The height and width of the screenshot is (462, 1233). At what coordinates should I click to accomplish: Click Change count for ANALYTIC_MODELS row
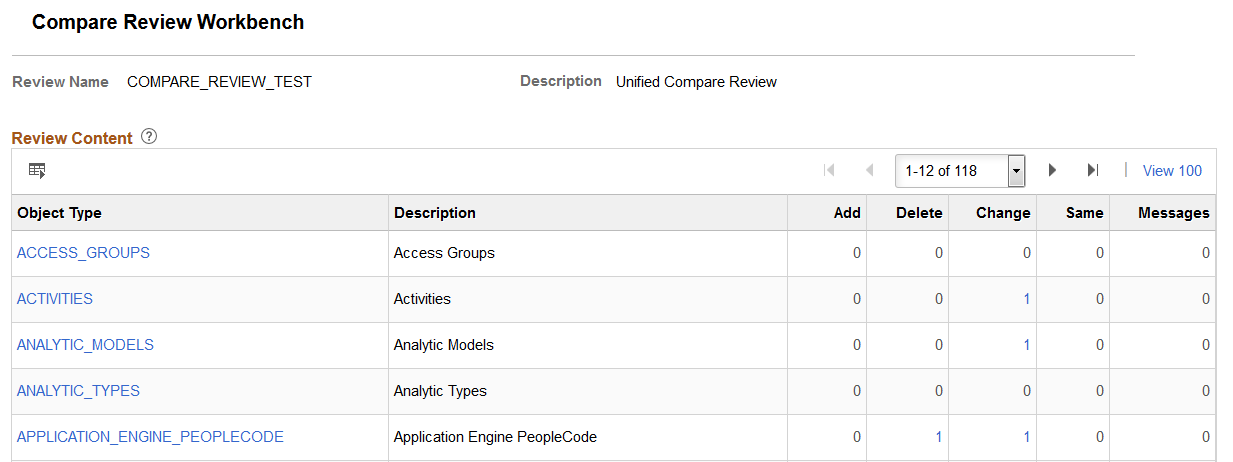coord(1027,345)
